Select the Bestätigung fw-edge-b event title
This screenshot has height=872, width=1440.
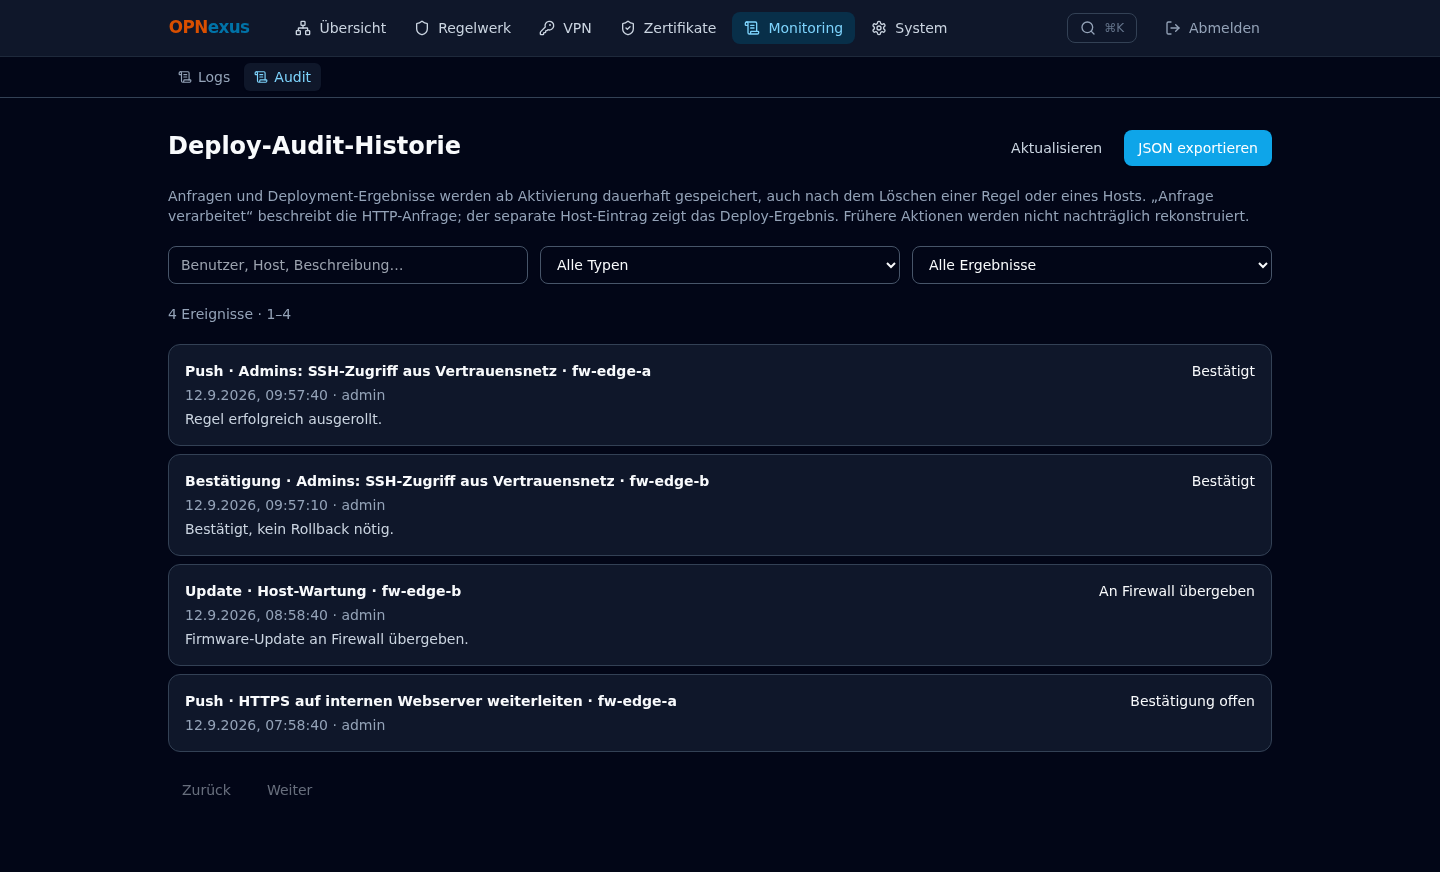(447, 481)
